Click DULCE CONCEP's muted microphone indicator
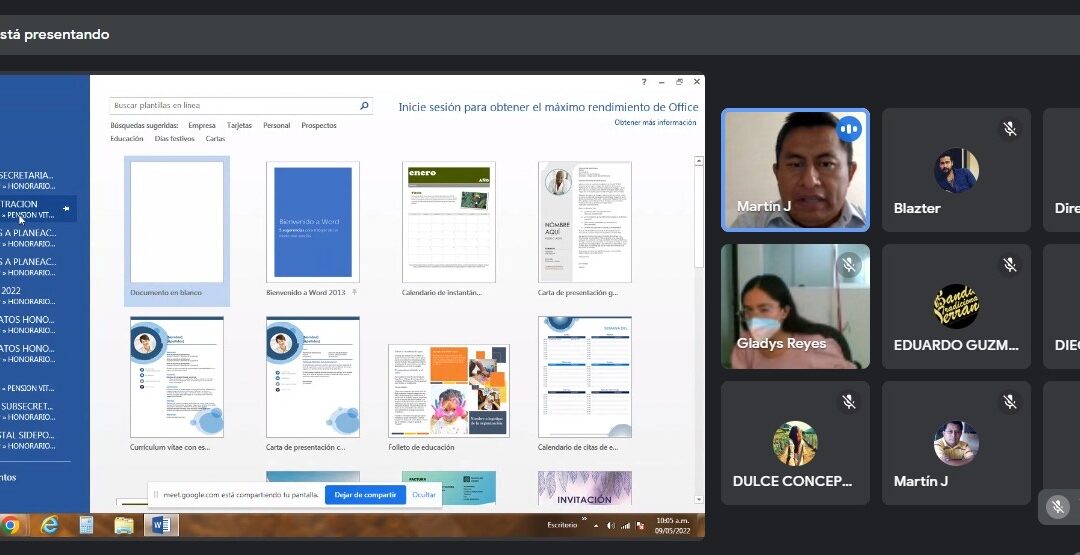Viewport: 1080px width, 555px height. click(849, 401)
